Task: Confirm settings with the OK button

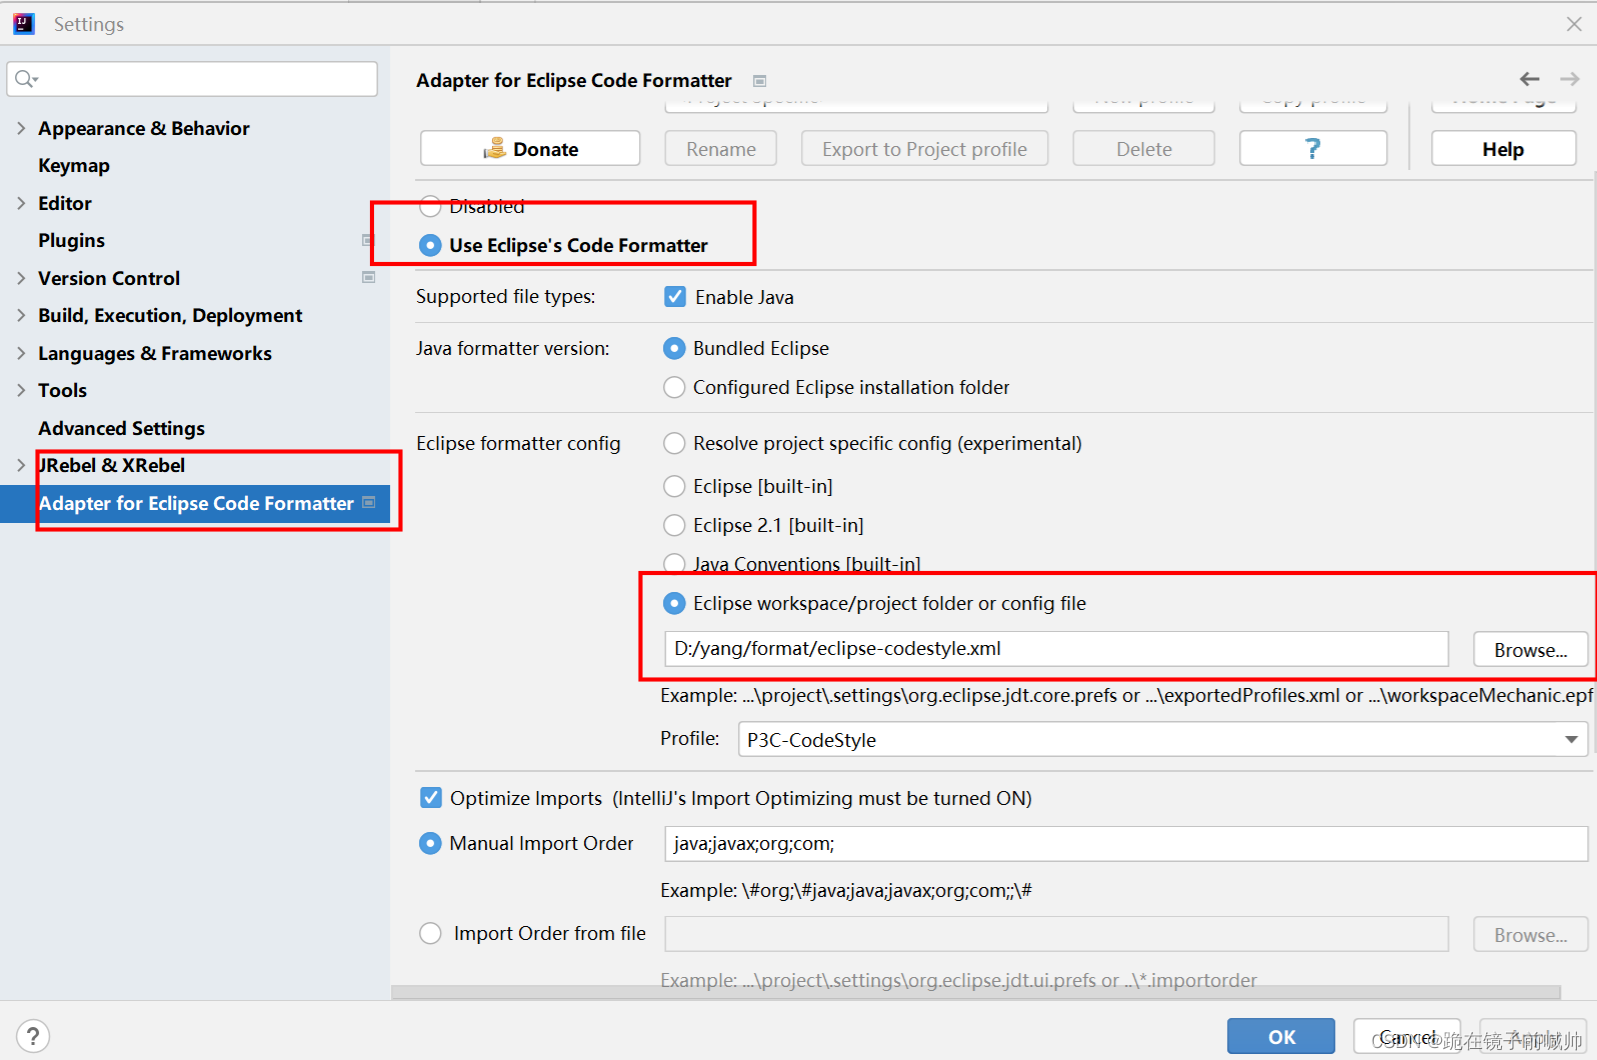Action: 1281,1037
